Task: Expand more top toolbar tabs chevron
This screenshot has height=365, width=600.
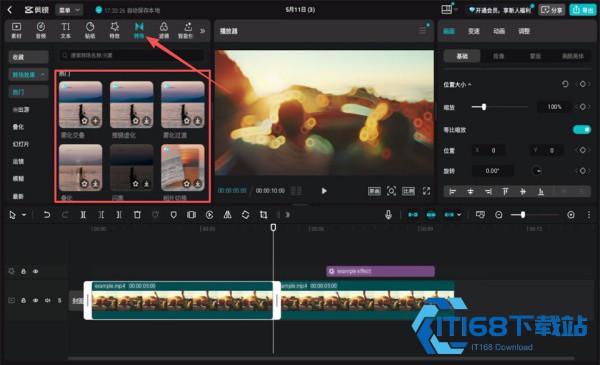Action: coord(202,31)
